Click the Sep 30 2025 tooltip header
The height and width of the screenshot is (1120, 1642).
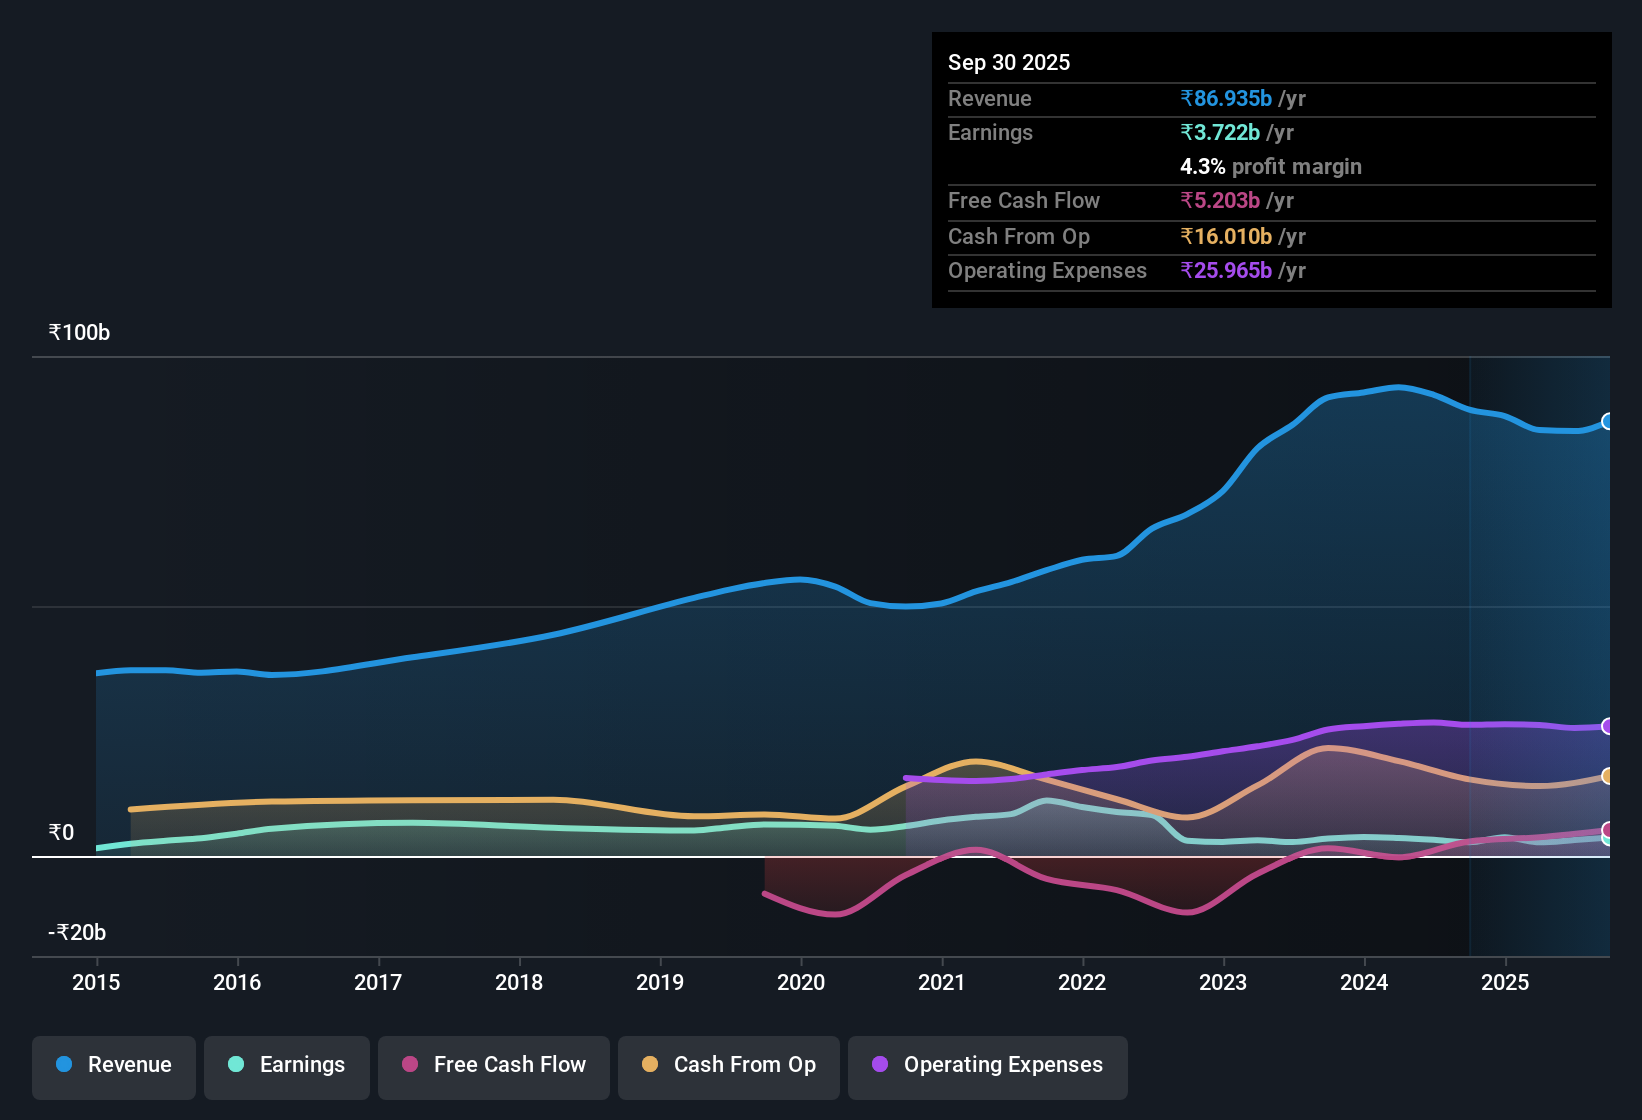click(1009, 62)
